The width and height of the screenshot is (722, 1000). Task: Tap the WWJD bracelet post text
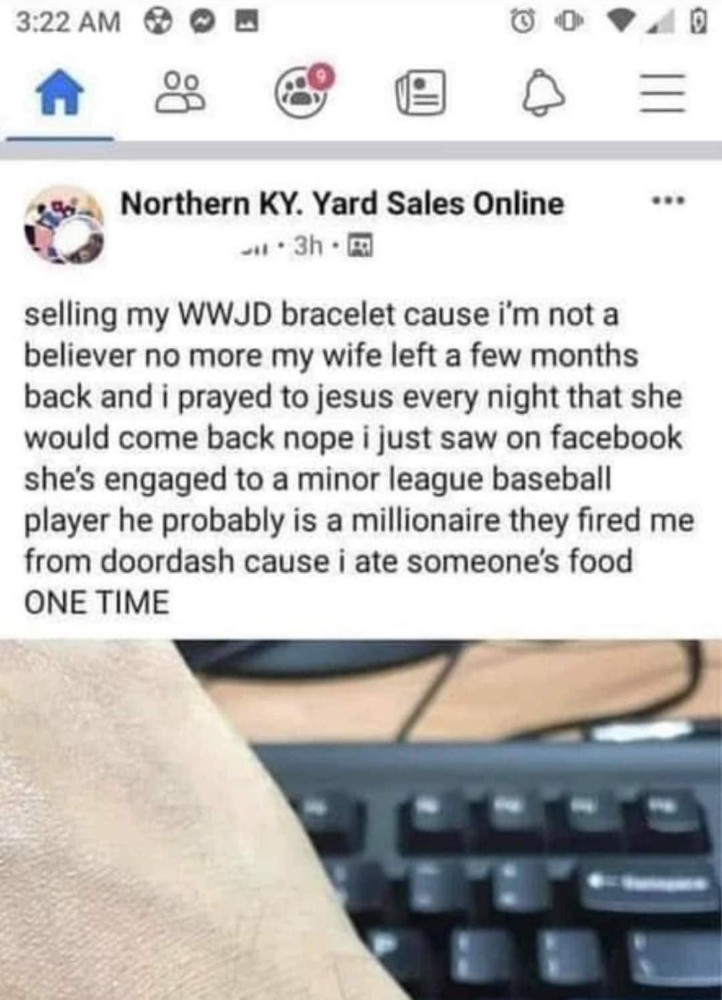coord(359,459)
